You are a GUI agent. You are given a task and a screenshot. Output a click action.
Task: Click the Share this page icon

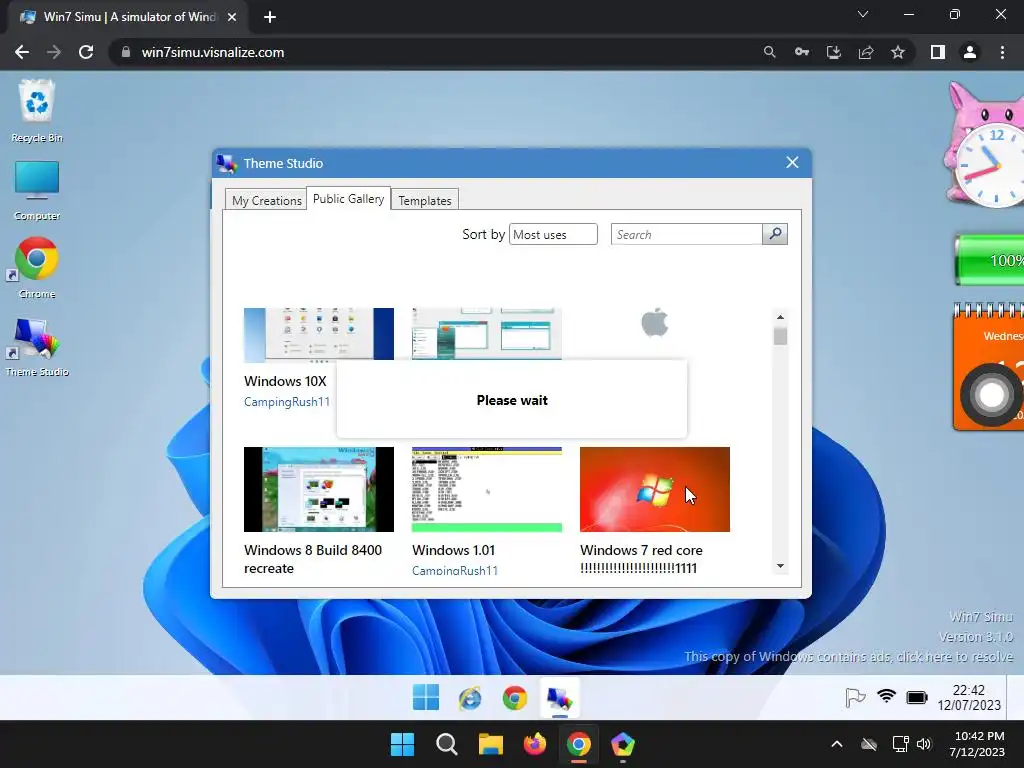866,52
